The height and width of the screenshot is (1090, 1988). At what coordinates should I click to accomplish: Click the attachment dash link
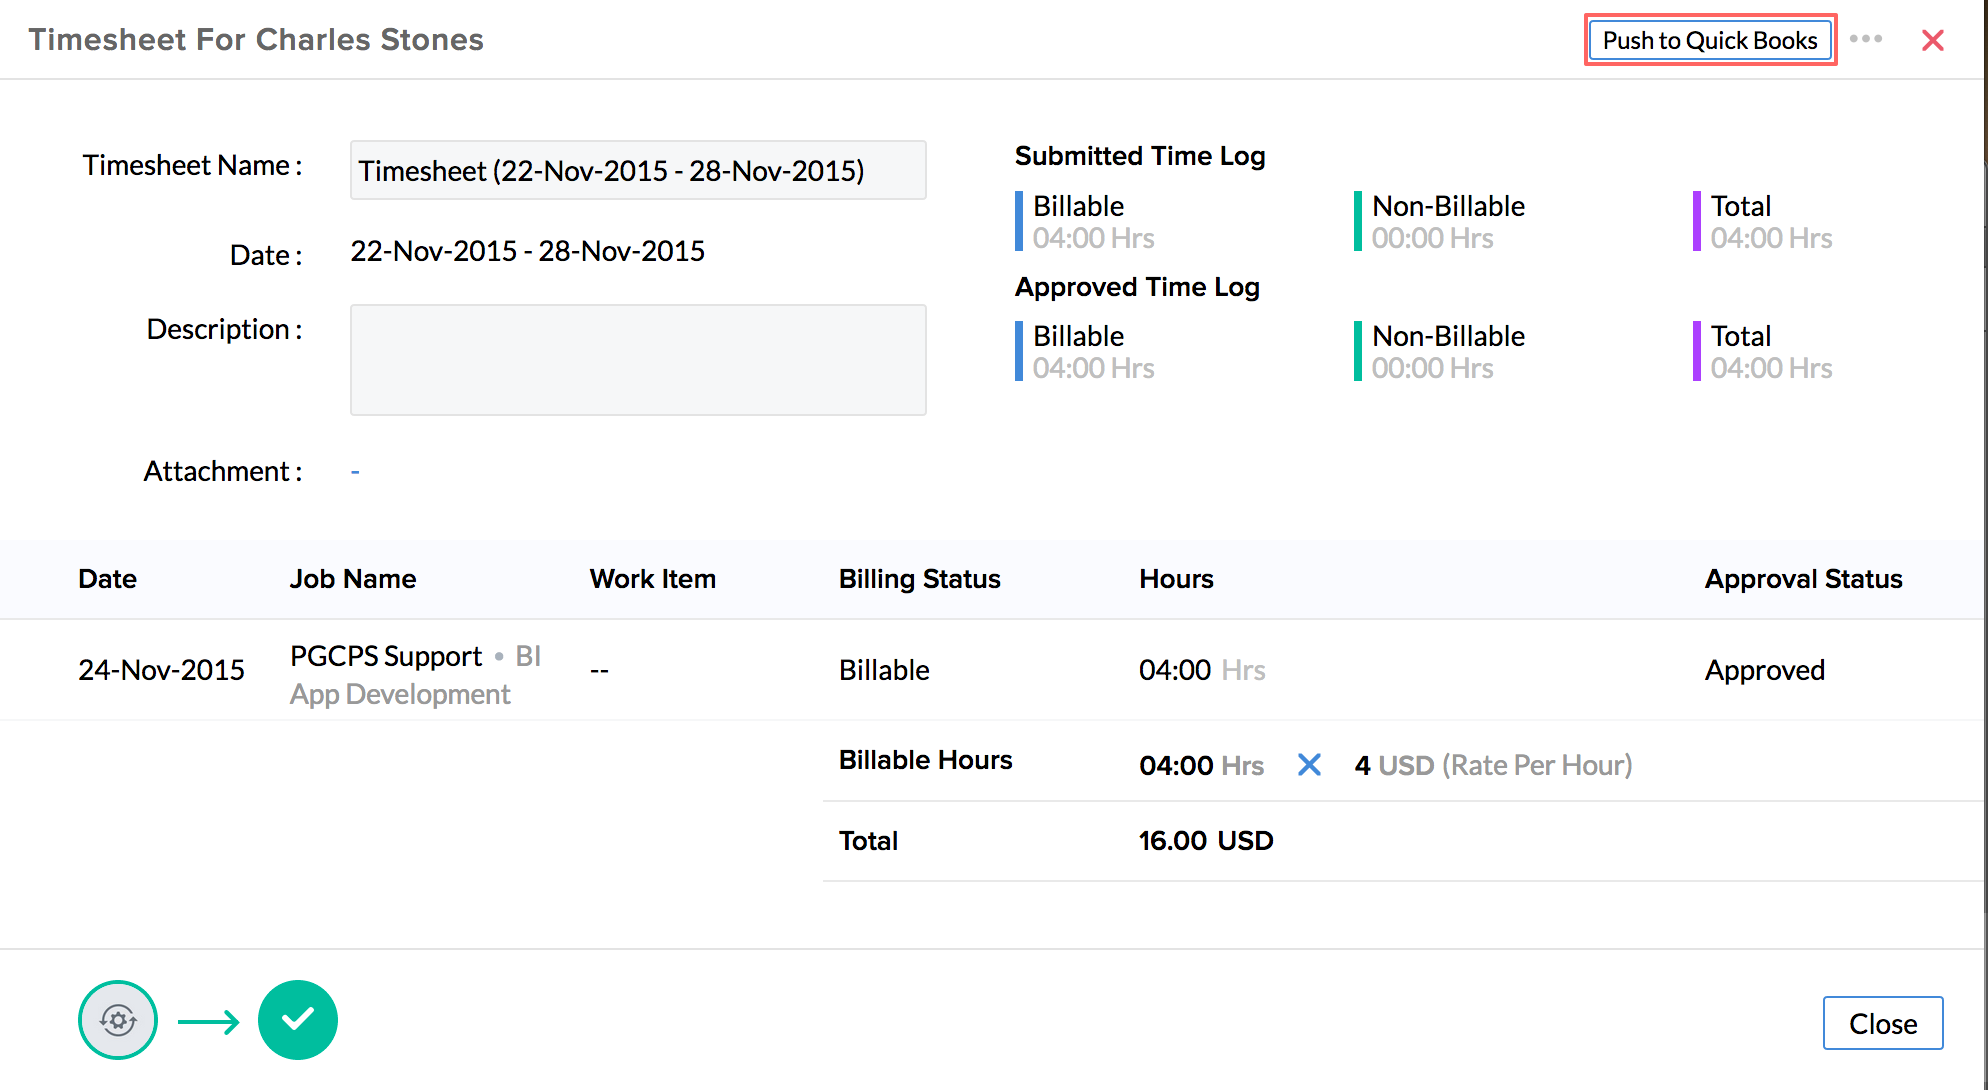pos(355,471)
